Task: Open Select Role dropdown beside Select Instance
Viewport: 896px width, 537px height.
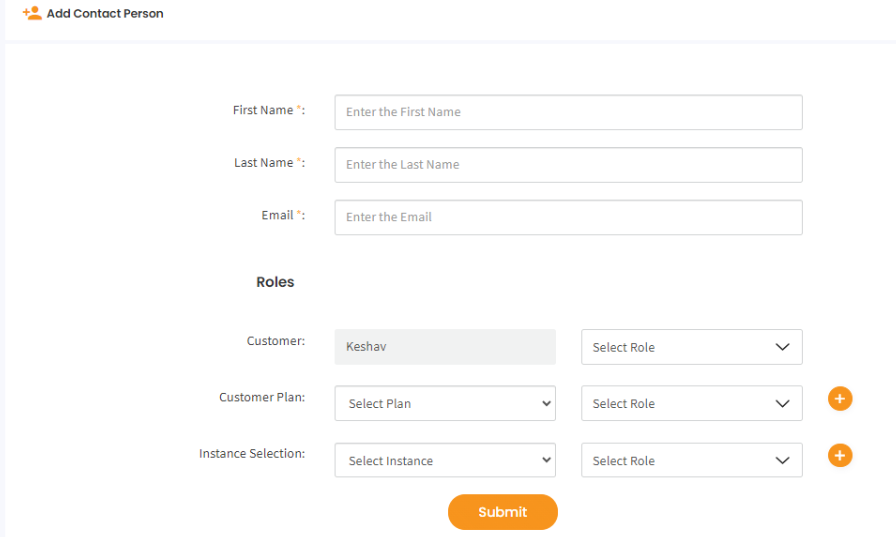Action: 691,460
